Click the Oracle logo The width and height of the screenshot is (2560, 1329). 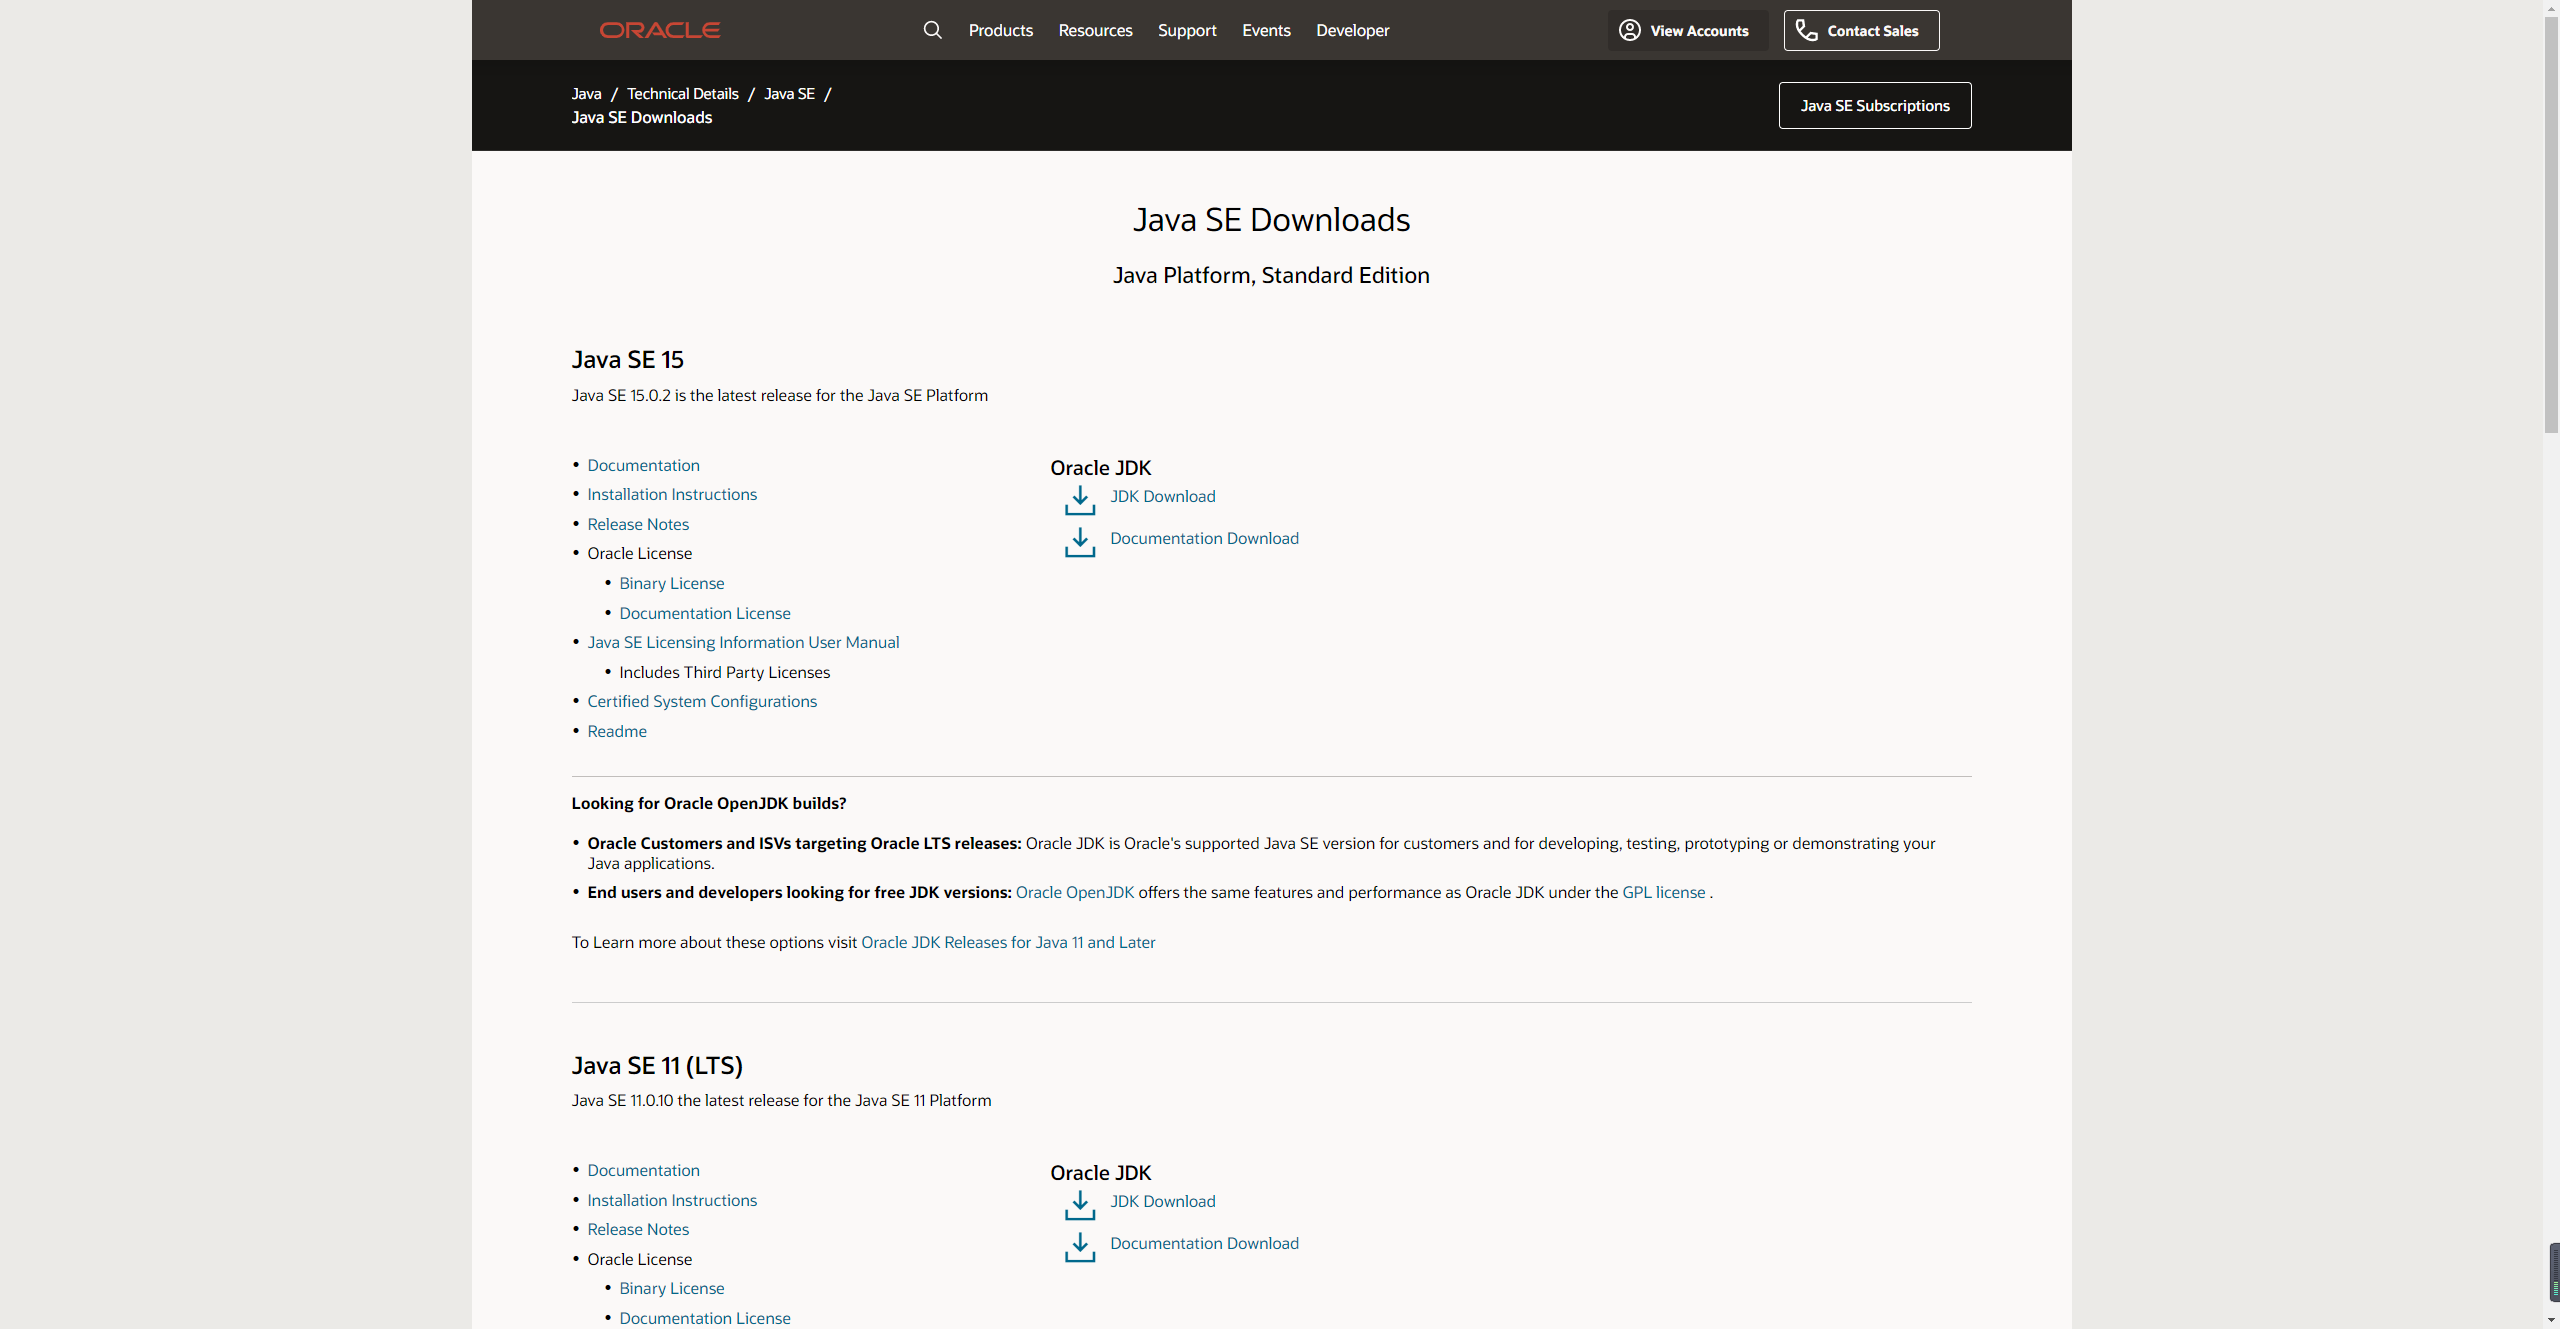tap(660, 30)
